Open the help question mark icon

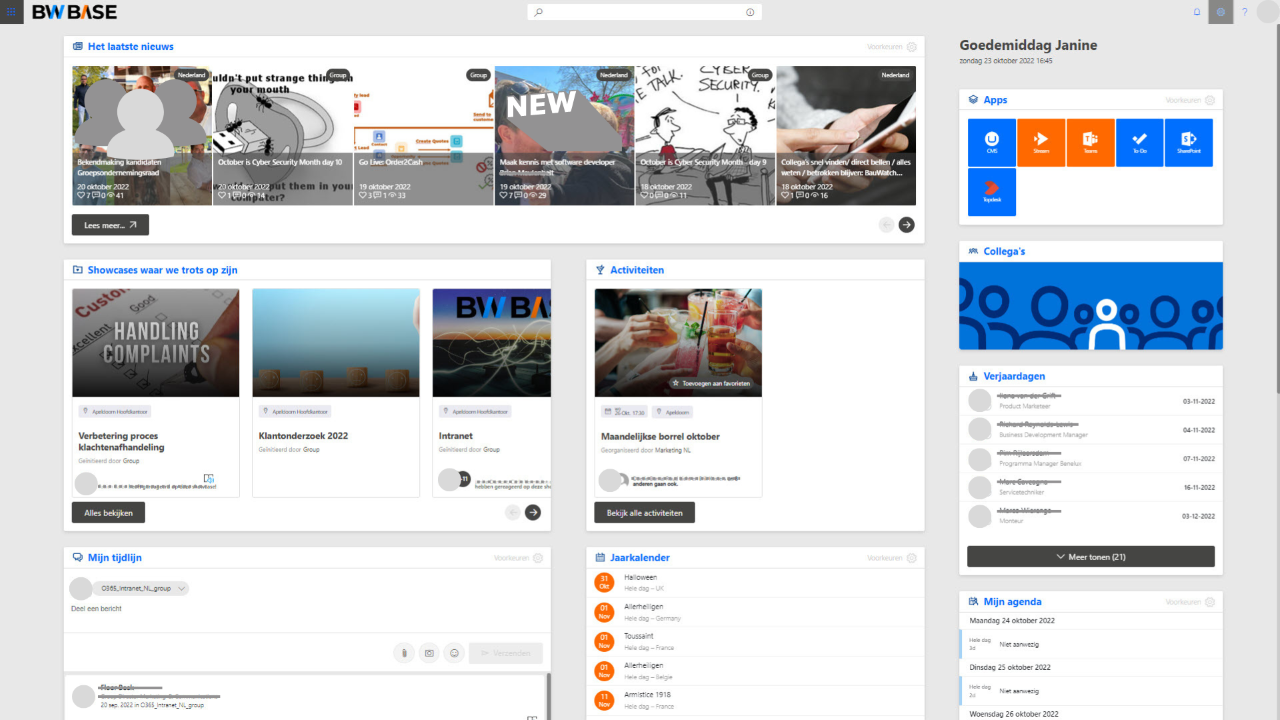pyautogui.click(x=1245, y=12)
